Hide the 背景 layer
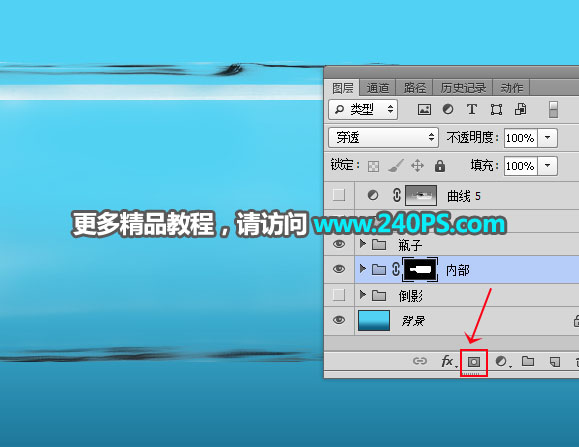The width and height of the screenshot is (579, 447). tap(339, 320)
